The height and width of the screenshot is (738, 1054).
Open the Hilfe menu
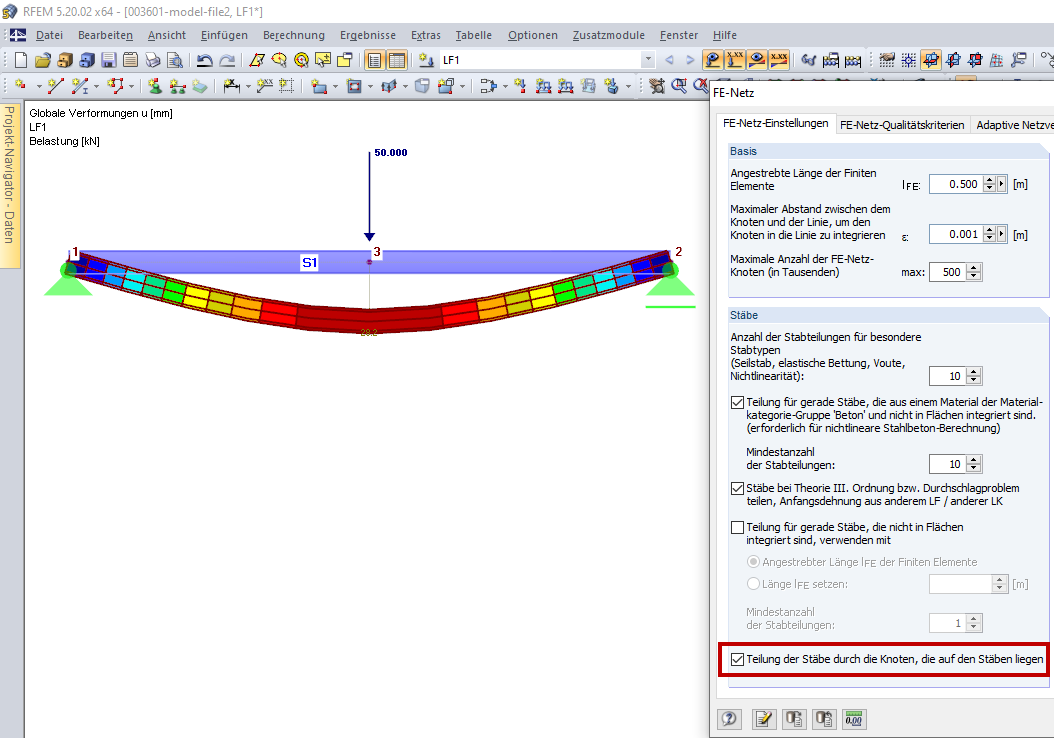tap(725, 35)
